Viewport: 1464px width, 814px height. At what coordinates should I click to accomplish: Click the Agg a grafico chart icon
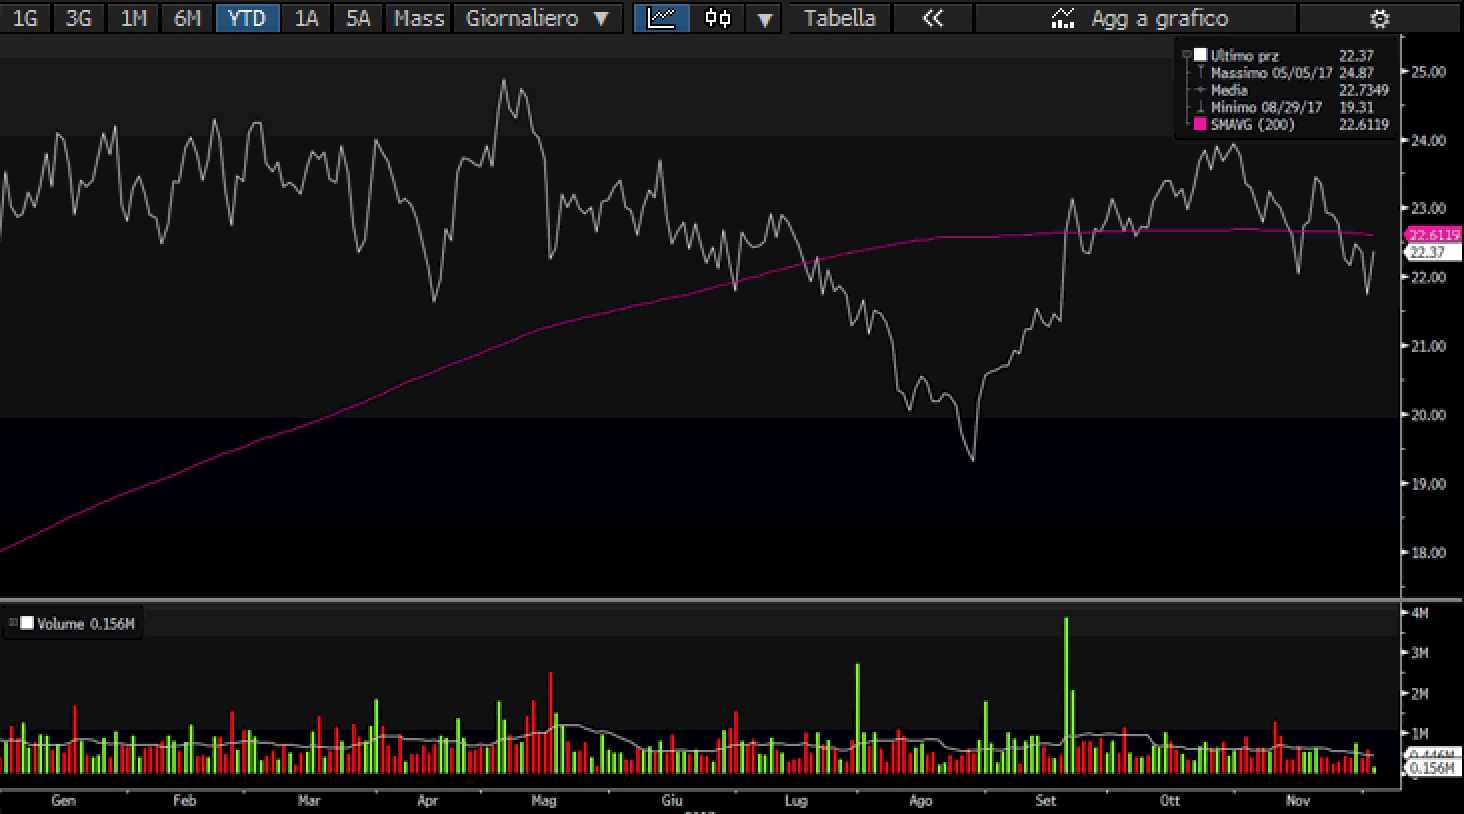click(1063, 18)
